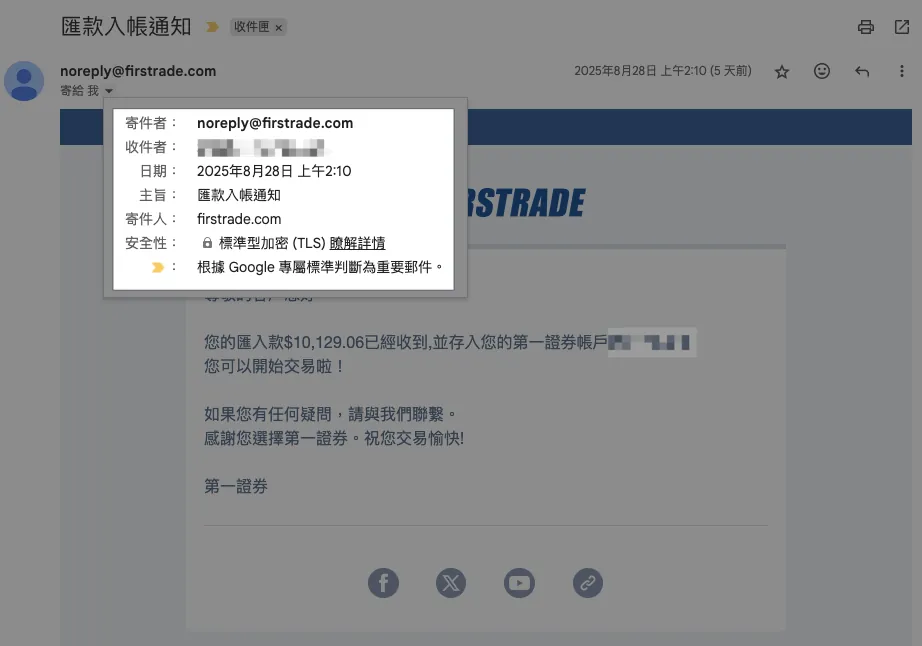Image resolution: width=922 pixels, height=646 pixels.
Task: Click the reply arrow icon
Action: [862, 72]
